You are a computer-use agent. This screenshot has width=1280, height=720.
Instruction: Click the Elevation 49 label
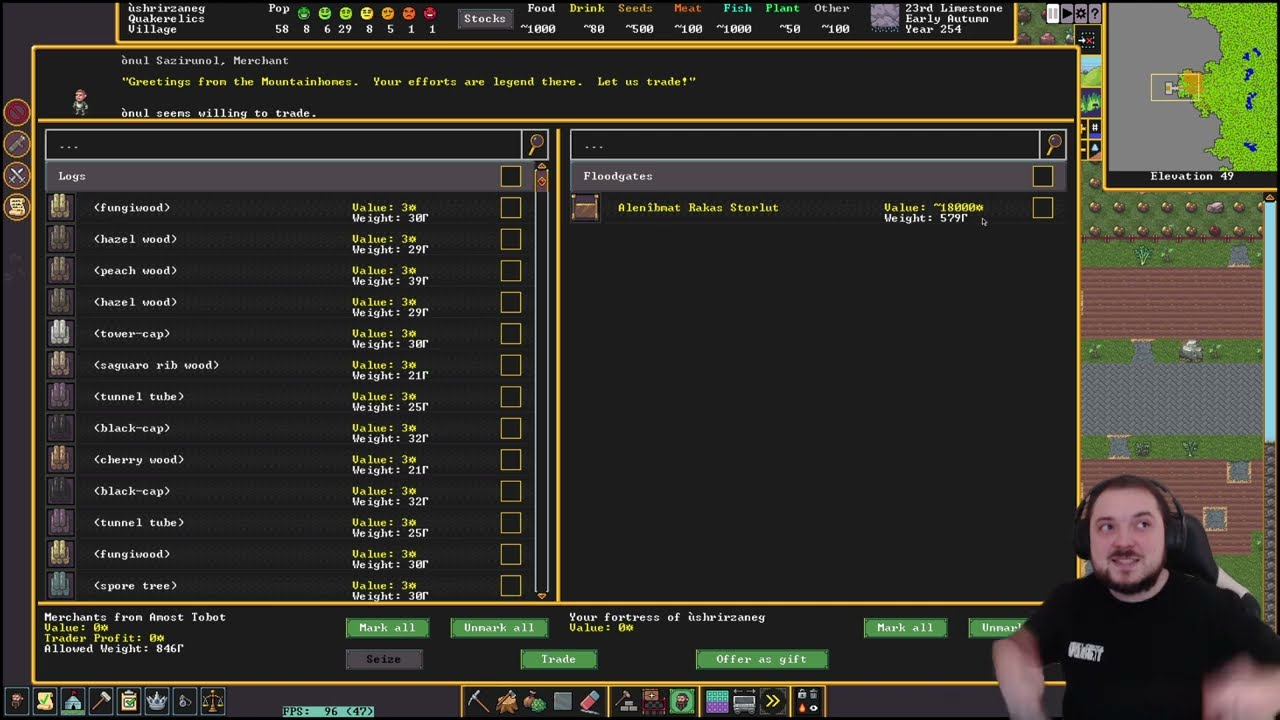pyautogui.click(x=1192, y=176)
